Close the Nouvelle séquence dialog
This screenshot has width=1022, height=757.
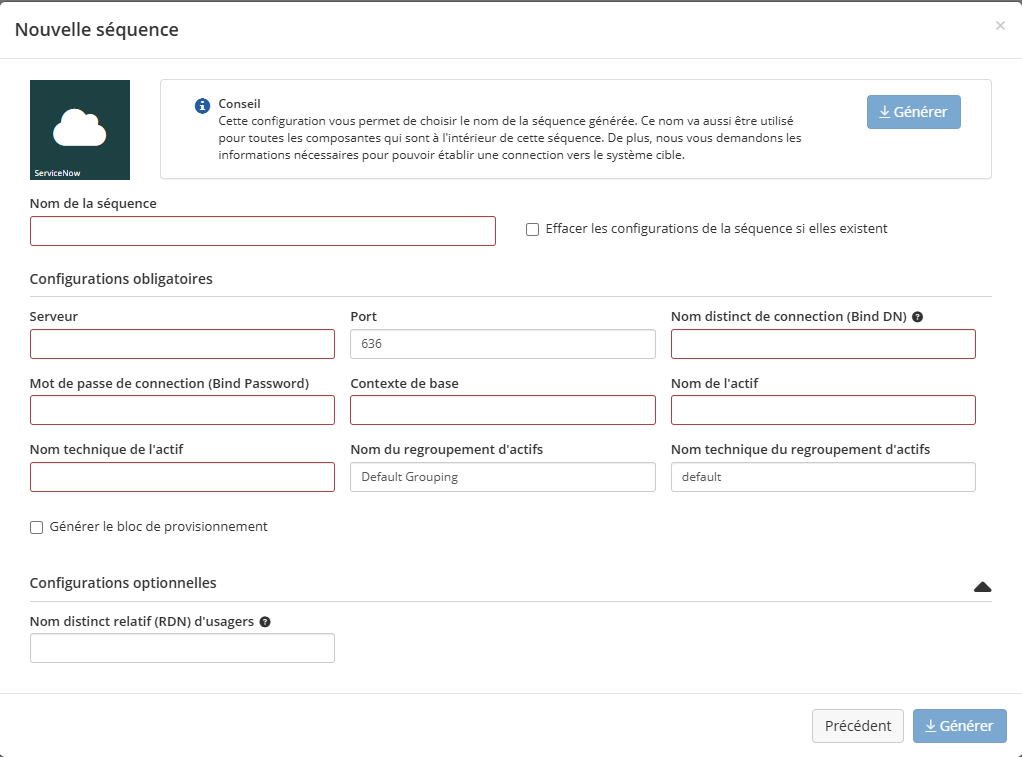coord(1000,25)
